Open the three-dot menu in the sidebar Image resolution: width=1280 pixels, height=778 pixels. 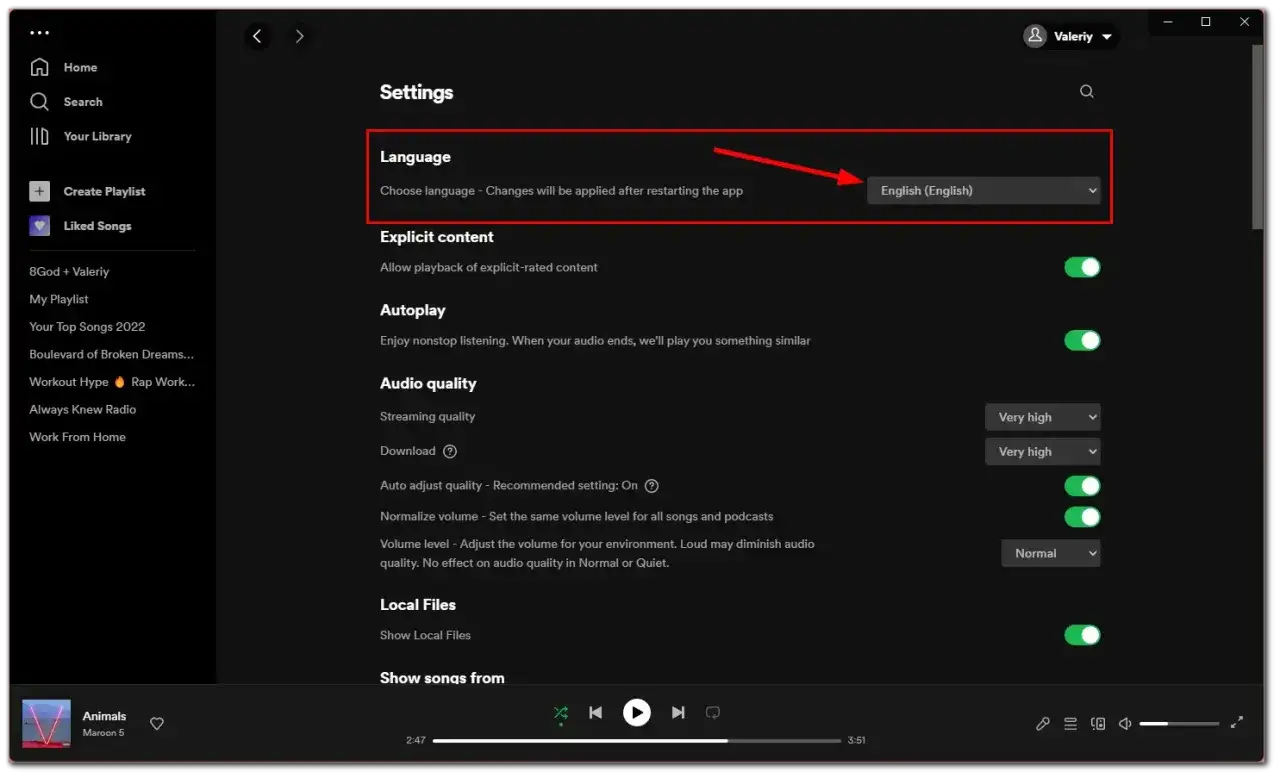(40, 33)
